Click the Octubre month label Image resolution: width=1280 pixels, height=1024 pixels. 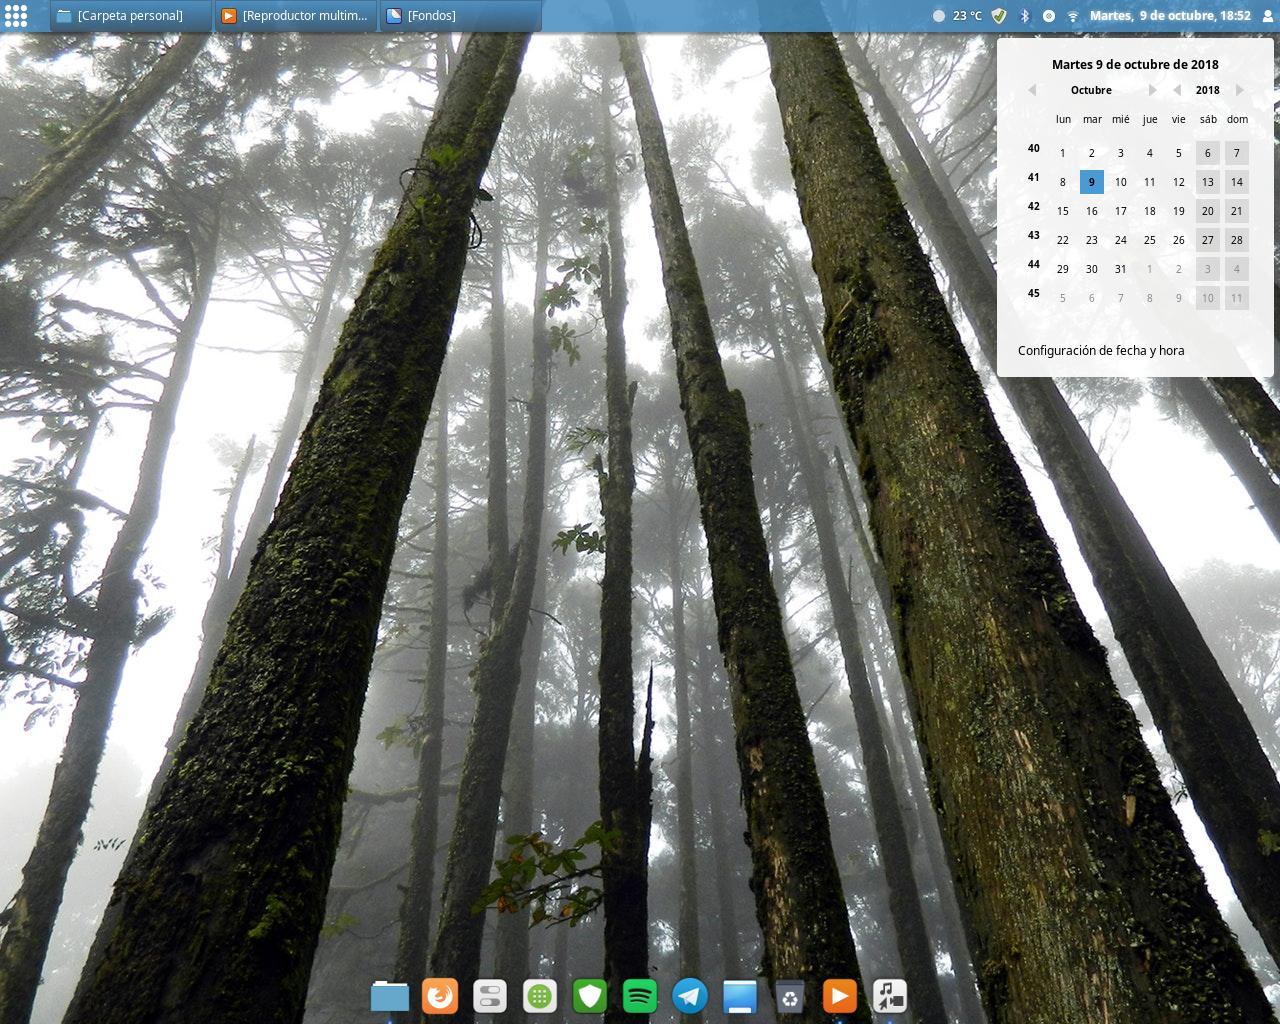pos(1091,90)
